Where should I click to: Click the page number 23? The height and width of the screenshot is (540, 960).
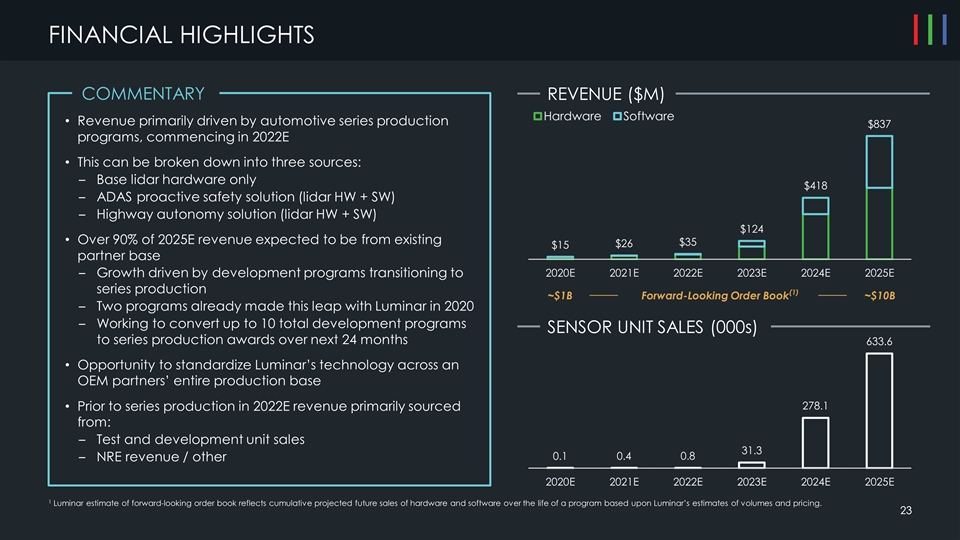pos(905,512)
